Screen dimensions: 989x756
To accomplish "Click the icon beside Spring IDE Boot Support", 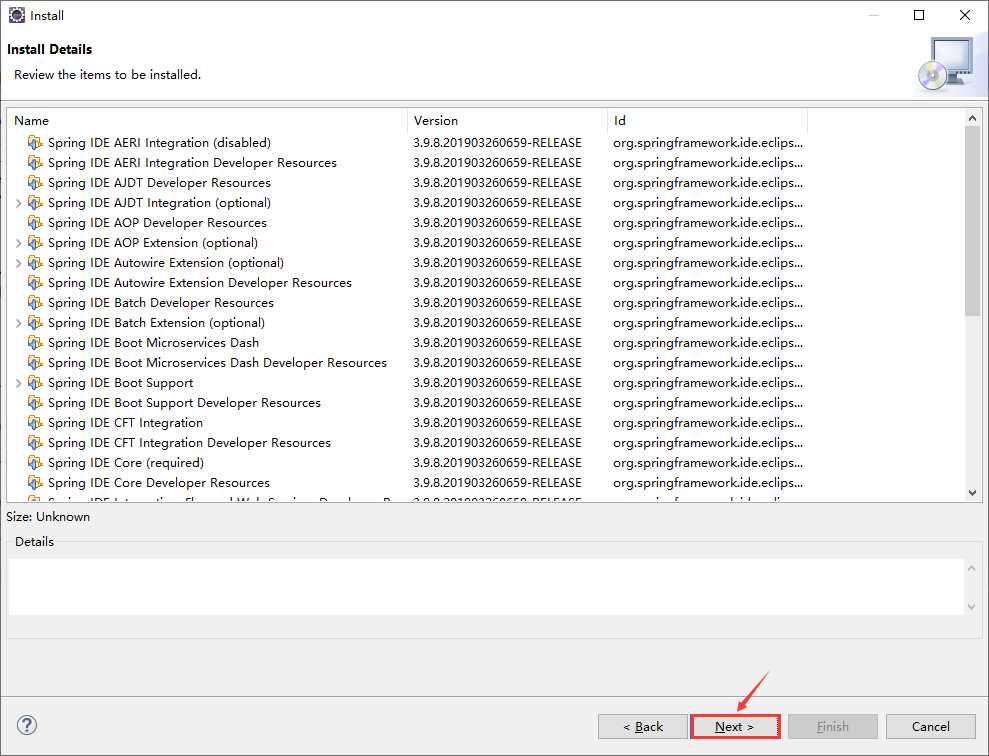I will point(35,383).
